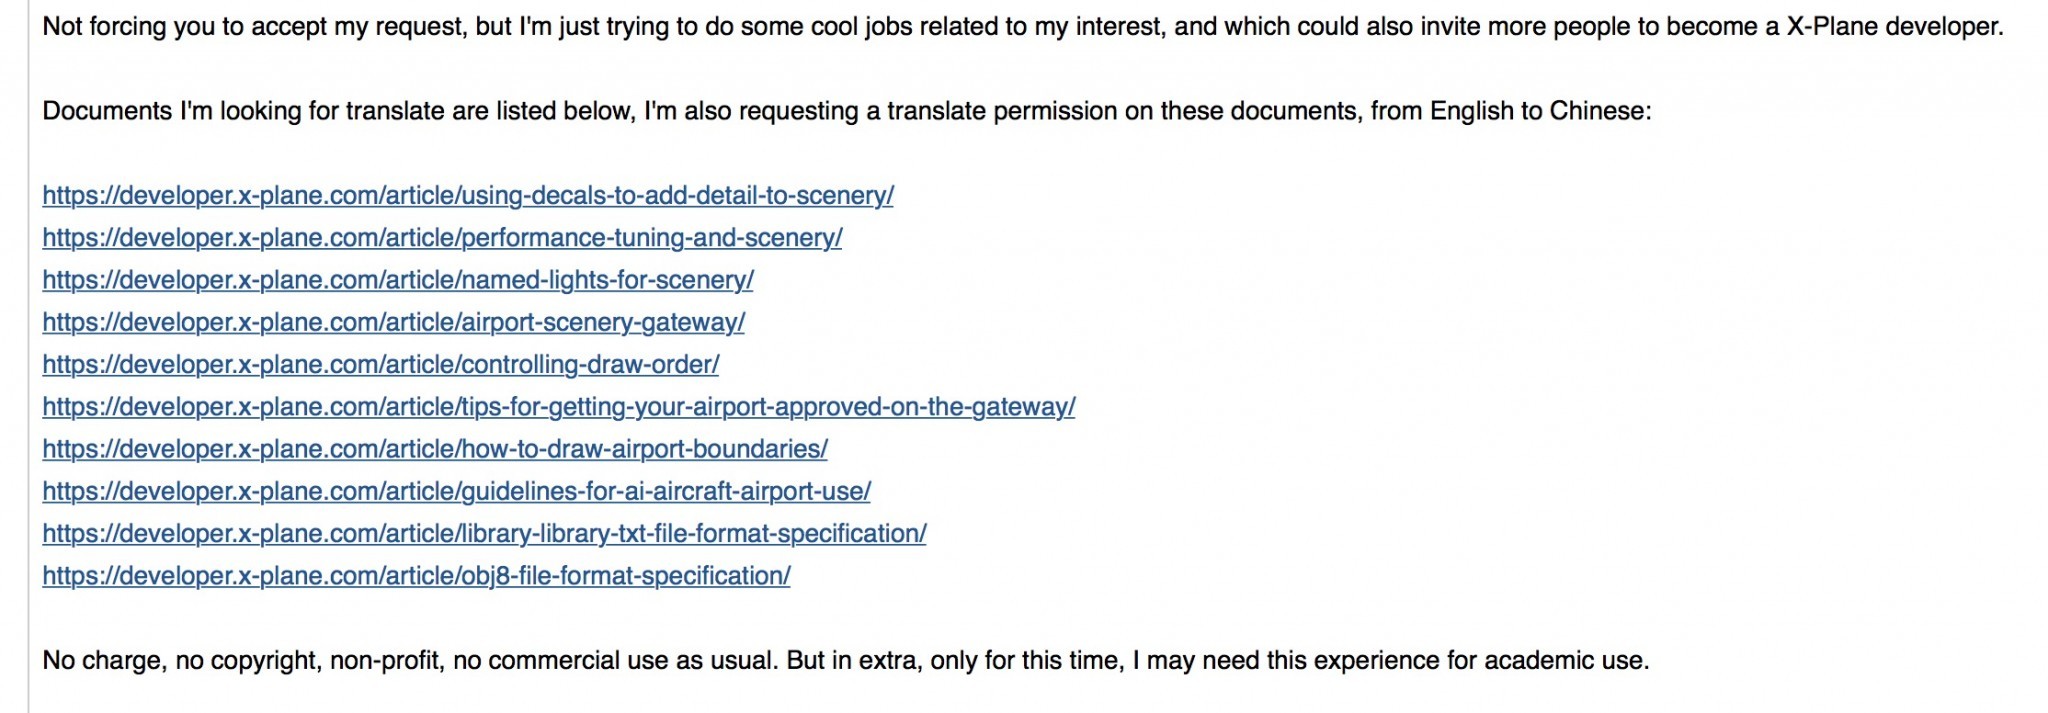Image resolution: width=2048 pixels, height=713 pixels.
Task: Open the guidelines-for-ai-aircraft-airport-use link
Action: tap(456, 491)
